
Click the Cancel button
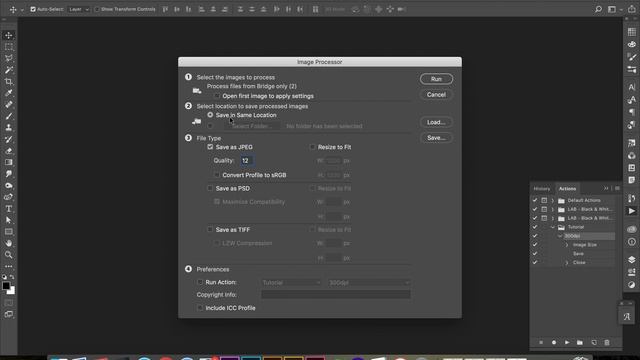[x=436, y=95]
